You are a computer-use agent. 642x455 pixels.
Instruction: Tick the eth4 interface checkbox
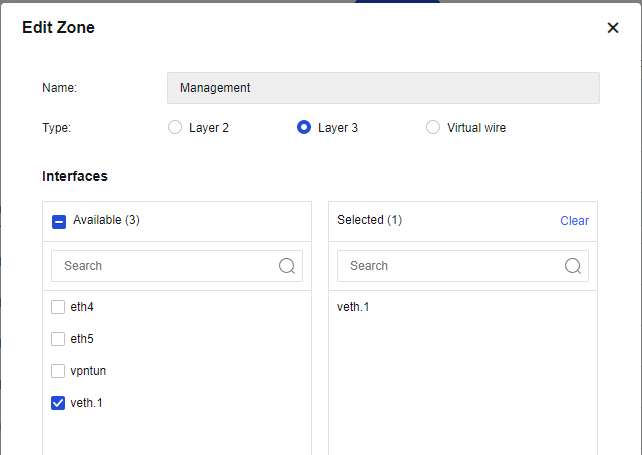(x=58, y=307)
